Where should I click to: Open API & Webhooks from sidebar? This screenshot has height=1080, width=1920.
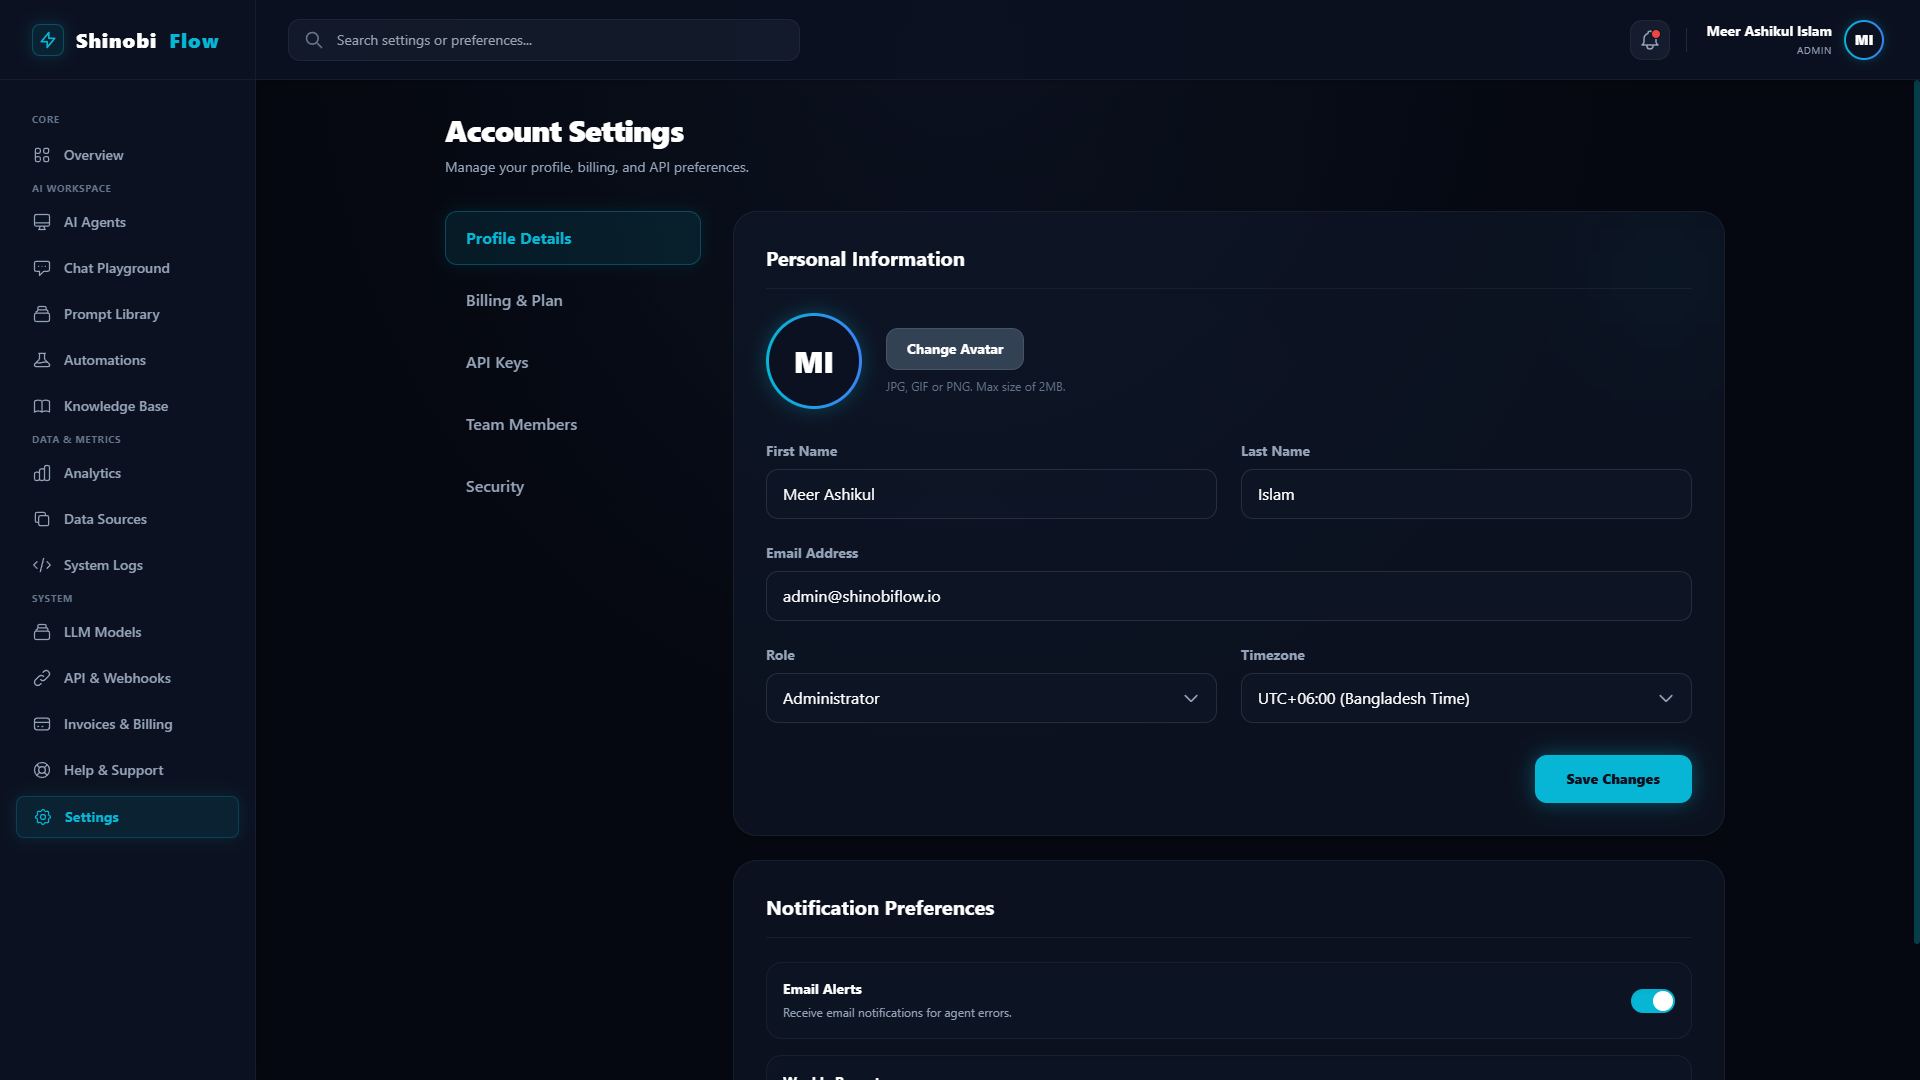click(x=127, y=678)
